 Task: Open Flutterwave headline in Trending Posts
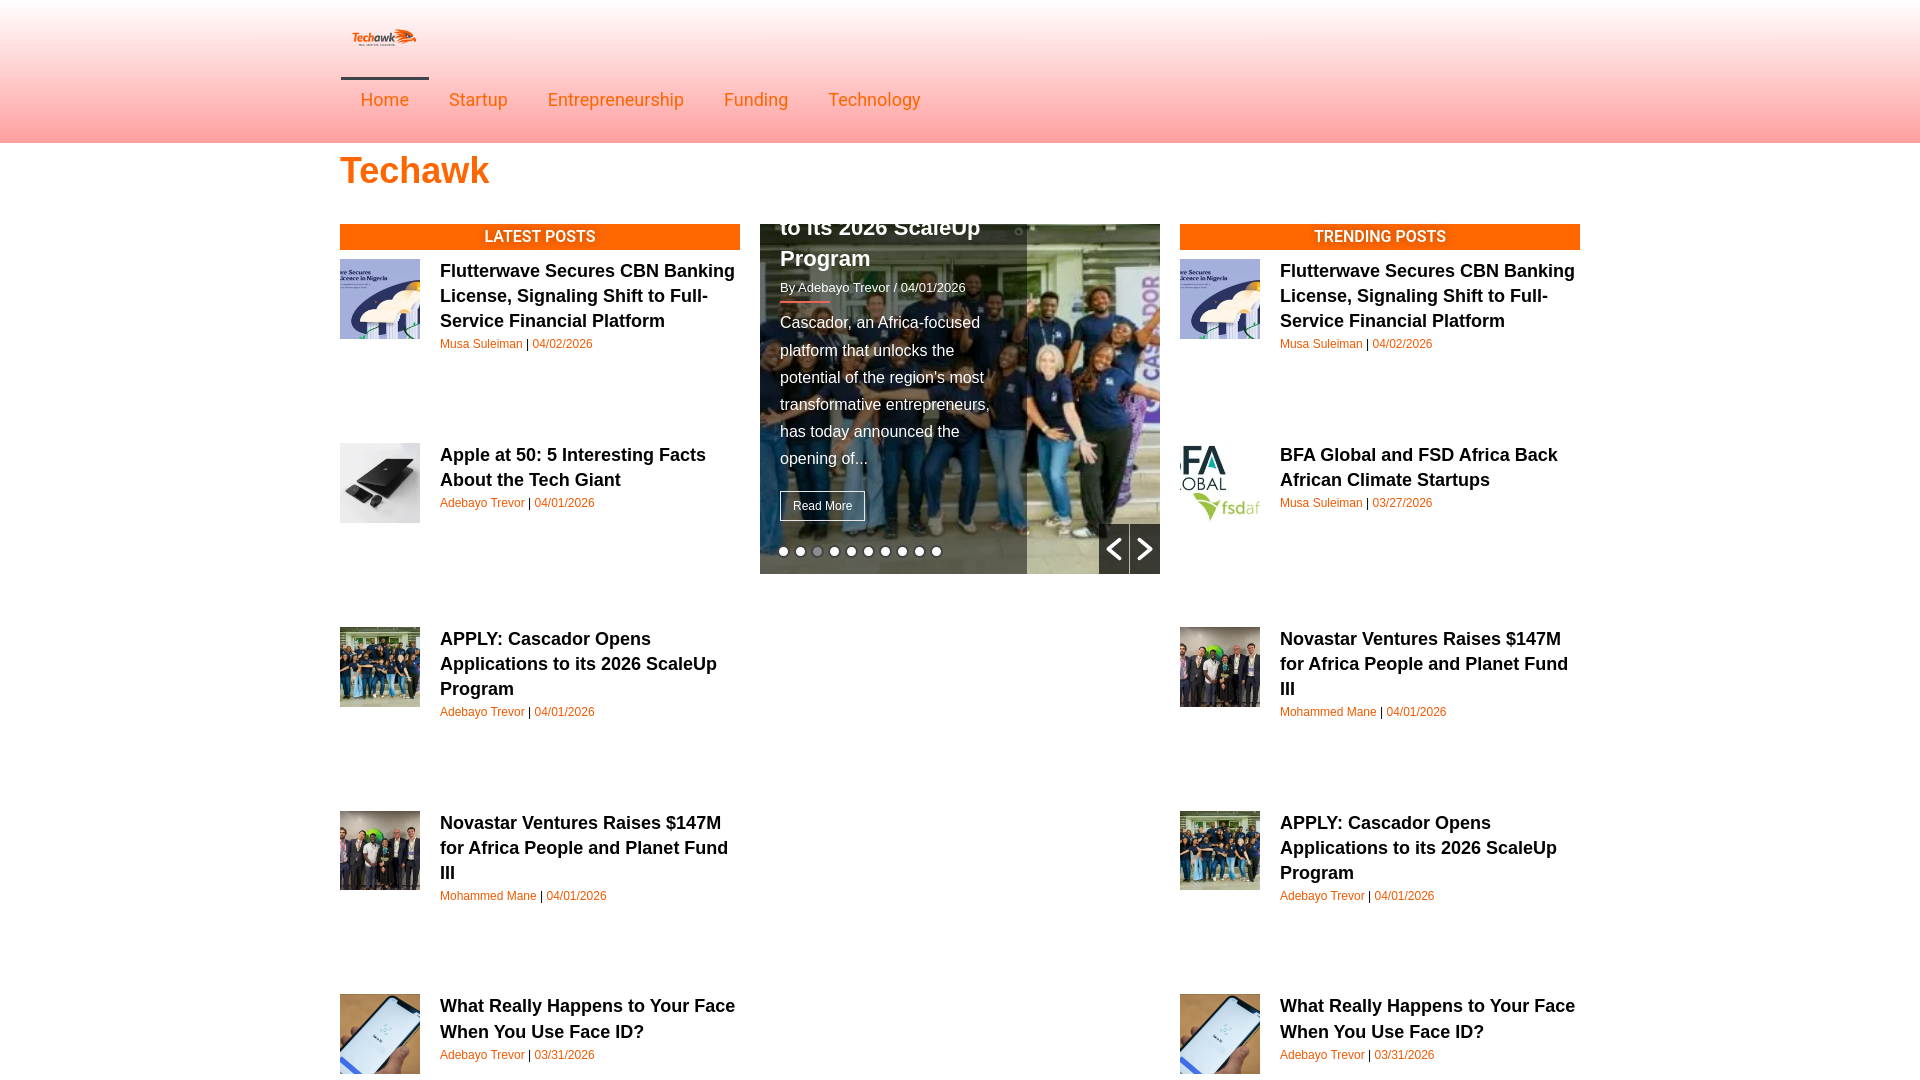click(x=1427, y=296)
